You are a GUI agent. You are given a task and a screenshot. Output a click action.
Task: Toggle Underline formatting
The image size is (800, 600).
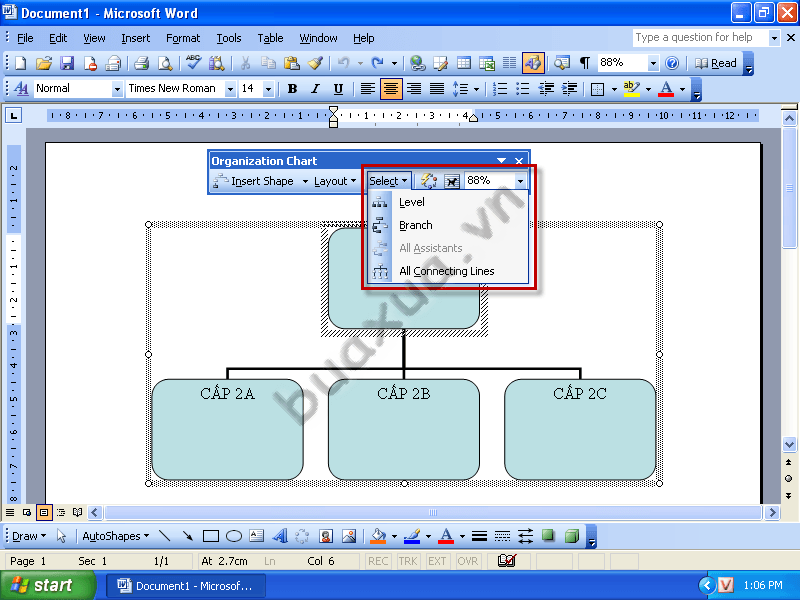(x=338, y=89)
